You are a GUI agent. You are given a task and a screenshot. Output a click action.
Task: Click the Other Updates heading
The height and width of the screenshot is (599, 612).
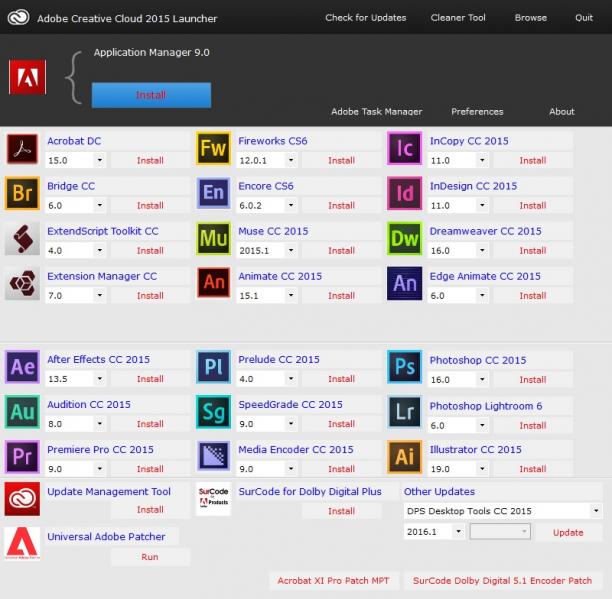(439, 491)
